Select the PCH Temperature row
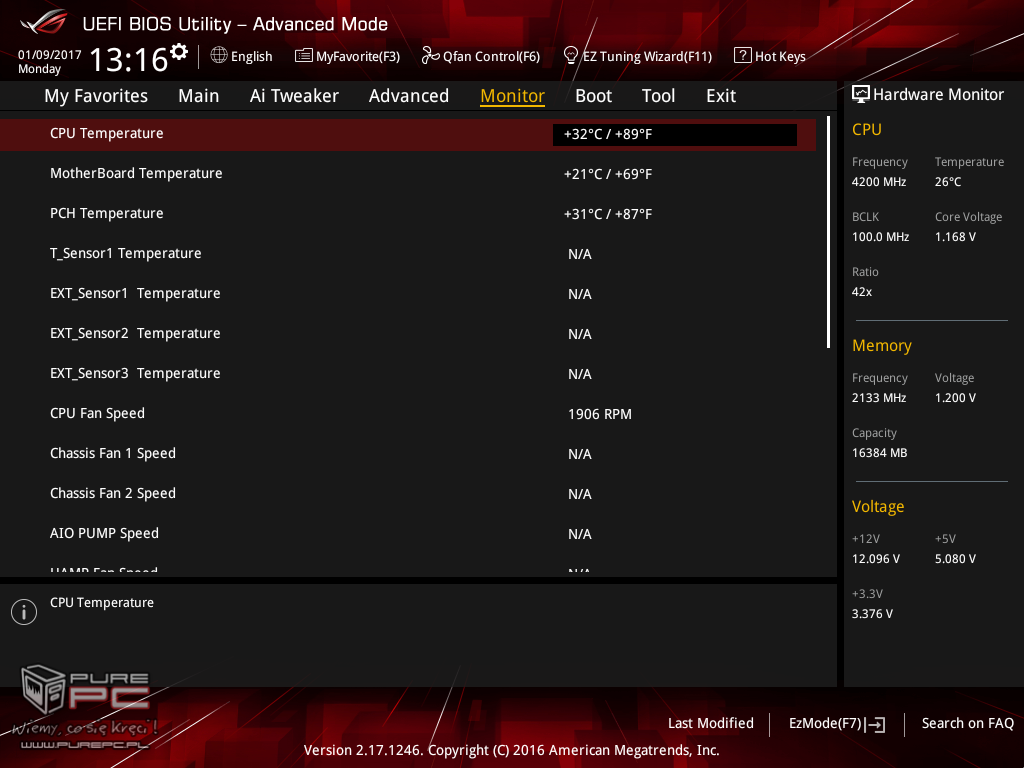This screenshot has width=1024, height=768. pos(400,213)
